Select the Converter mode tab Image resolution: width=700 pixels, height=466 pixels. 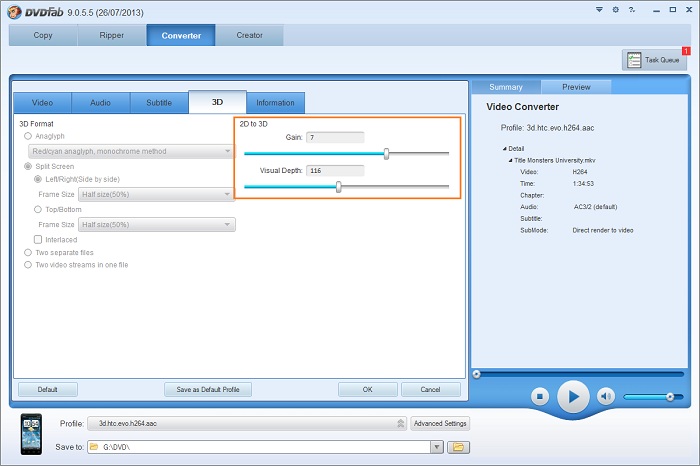pyautogui.click(x=181, y=35)
